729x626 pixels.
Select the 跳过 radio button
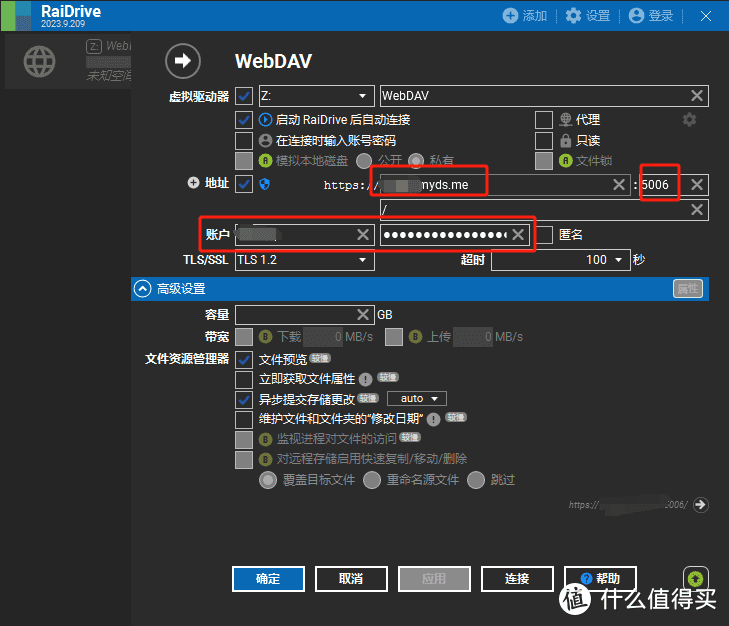click(476, 480)
